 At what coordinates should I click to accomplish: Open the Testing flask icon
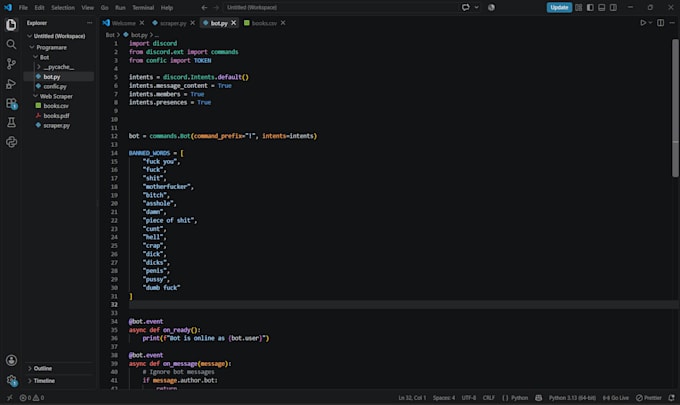[11, 123]
